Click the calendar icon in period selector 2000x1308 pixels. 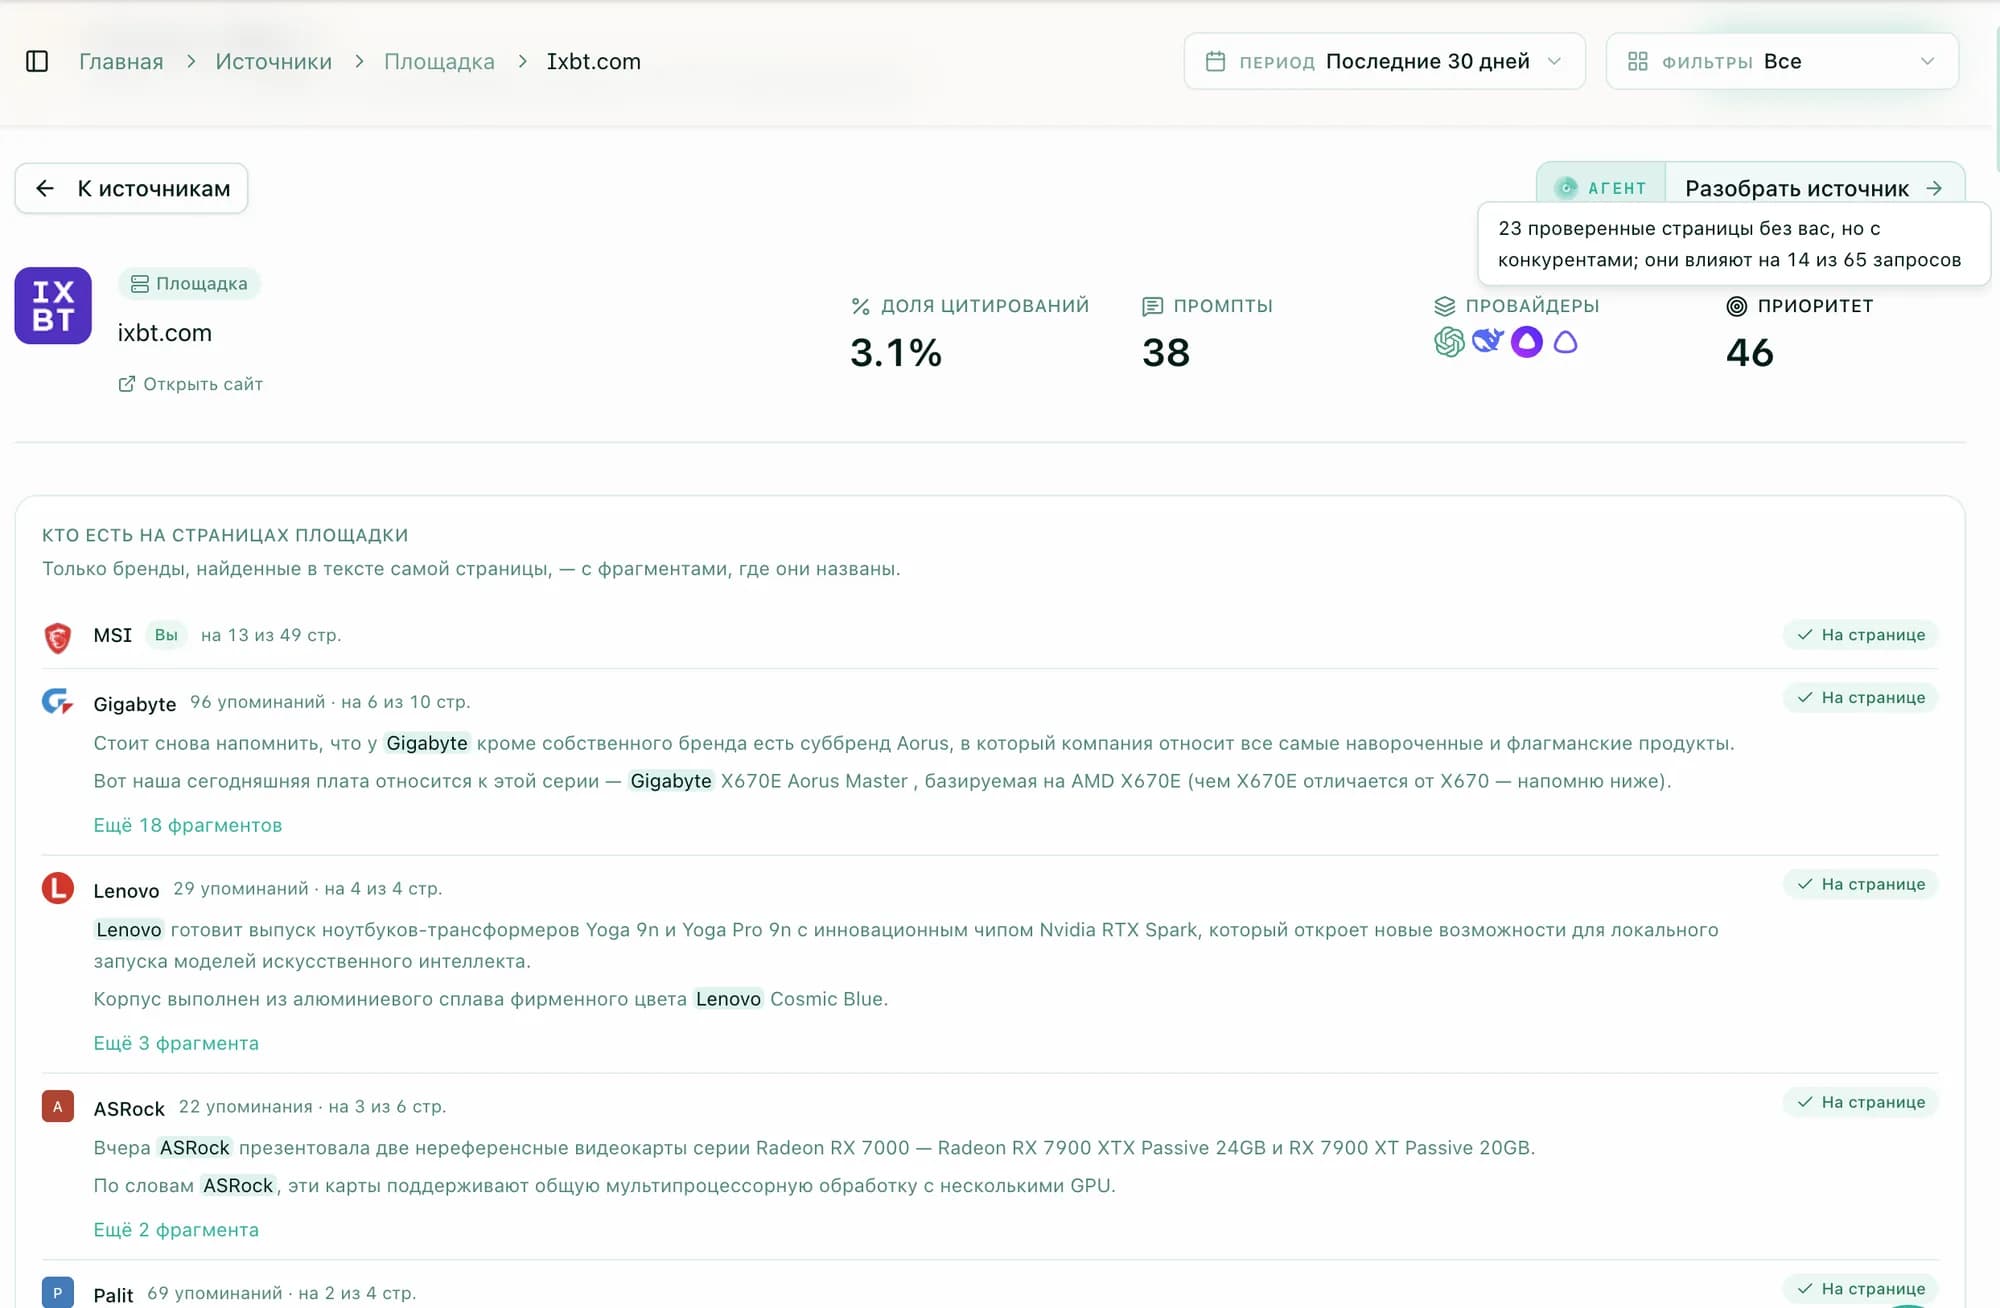[1215, 61]
